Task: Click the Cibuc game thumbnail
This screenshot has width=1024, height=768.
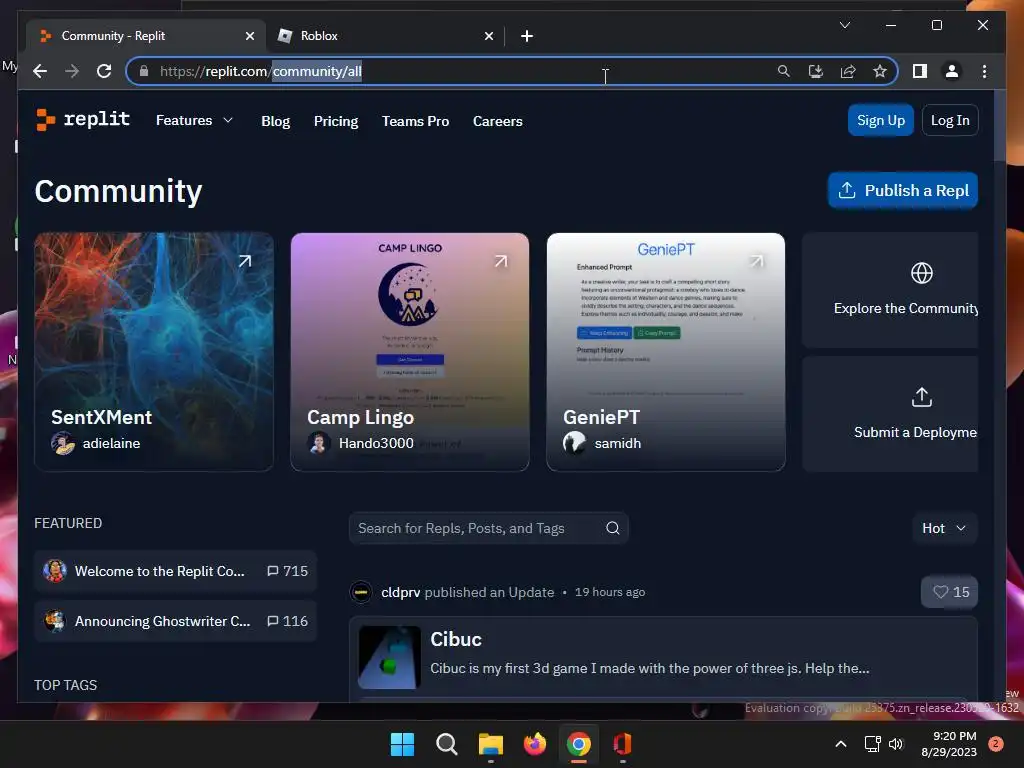Action: coord(389,658)
